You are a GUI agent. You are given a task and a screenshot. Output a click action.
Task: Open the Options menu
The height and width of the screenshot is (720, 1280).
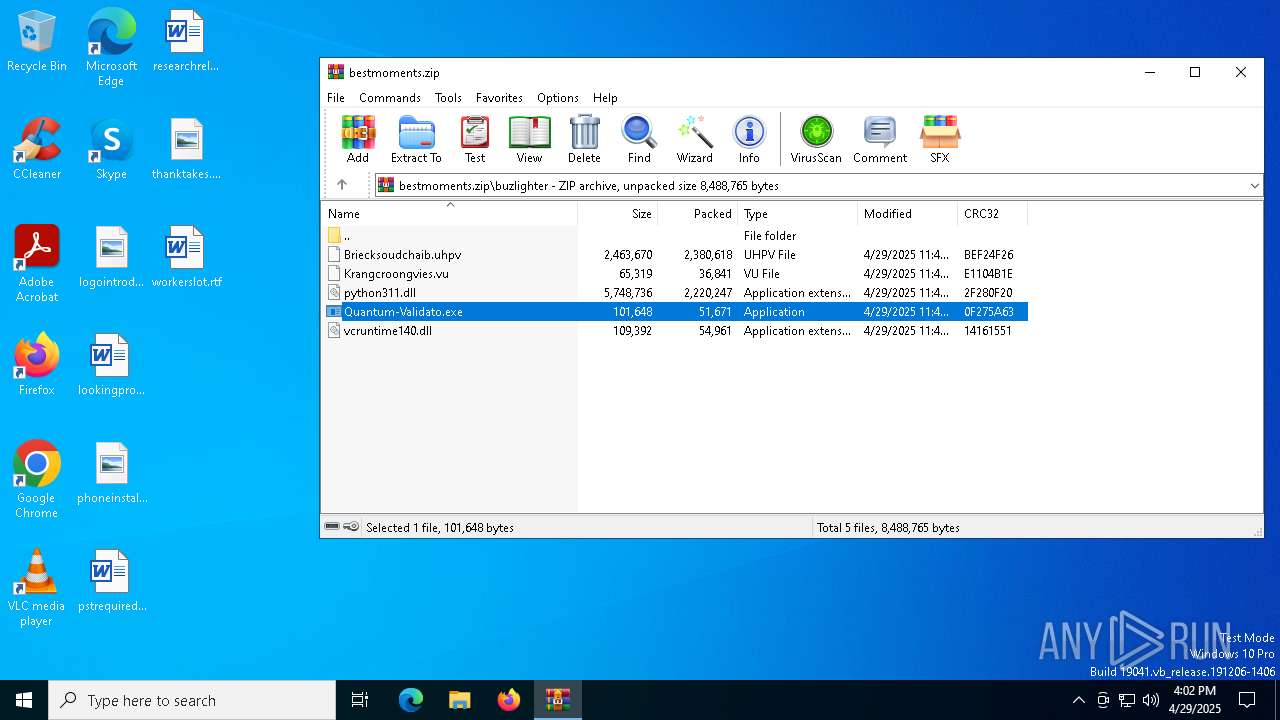[558, 98]
